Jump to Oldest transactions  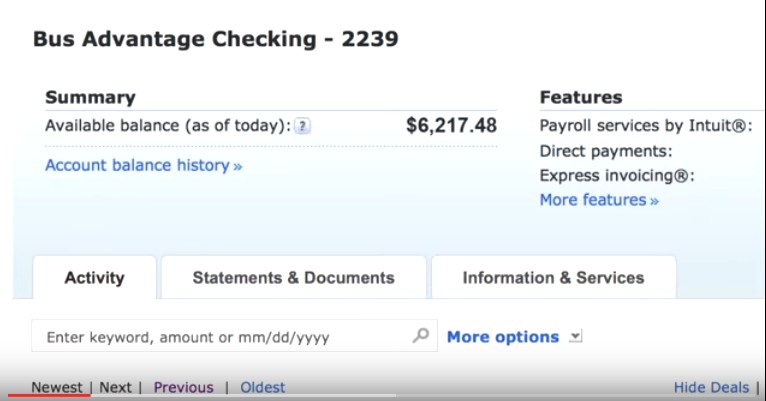[x=262, y=387]
